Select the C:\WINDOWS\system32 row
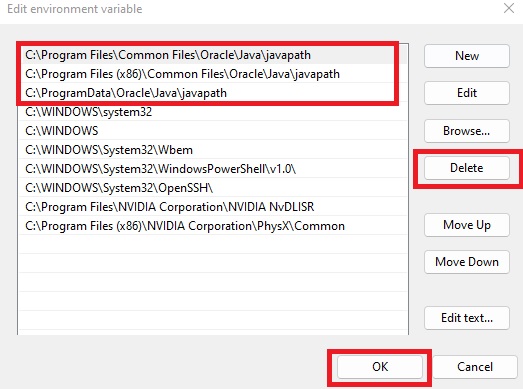Screen dimensions: 523x389 click(x=213, y=112)
